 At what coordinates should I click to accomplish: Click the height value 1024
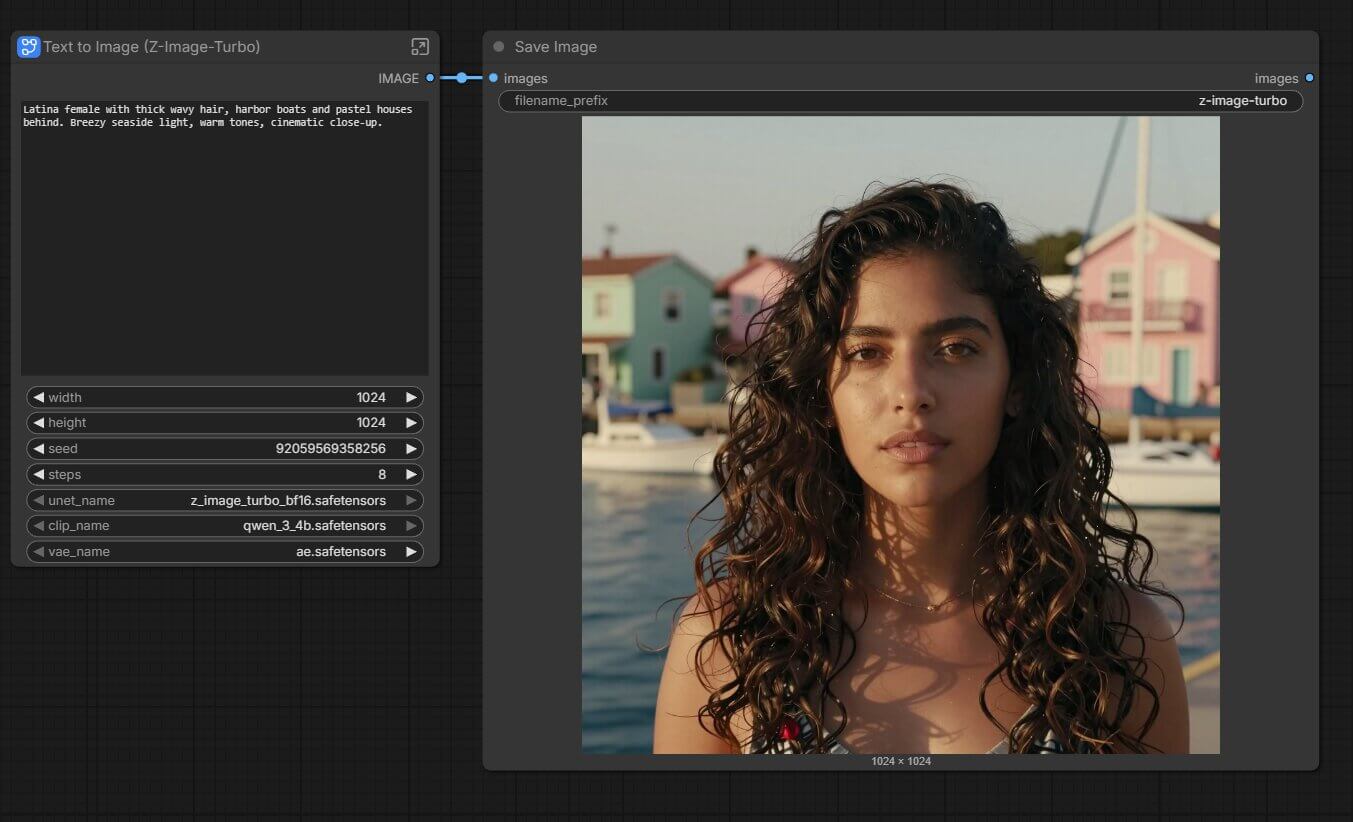pos(371,423)
